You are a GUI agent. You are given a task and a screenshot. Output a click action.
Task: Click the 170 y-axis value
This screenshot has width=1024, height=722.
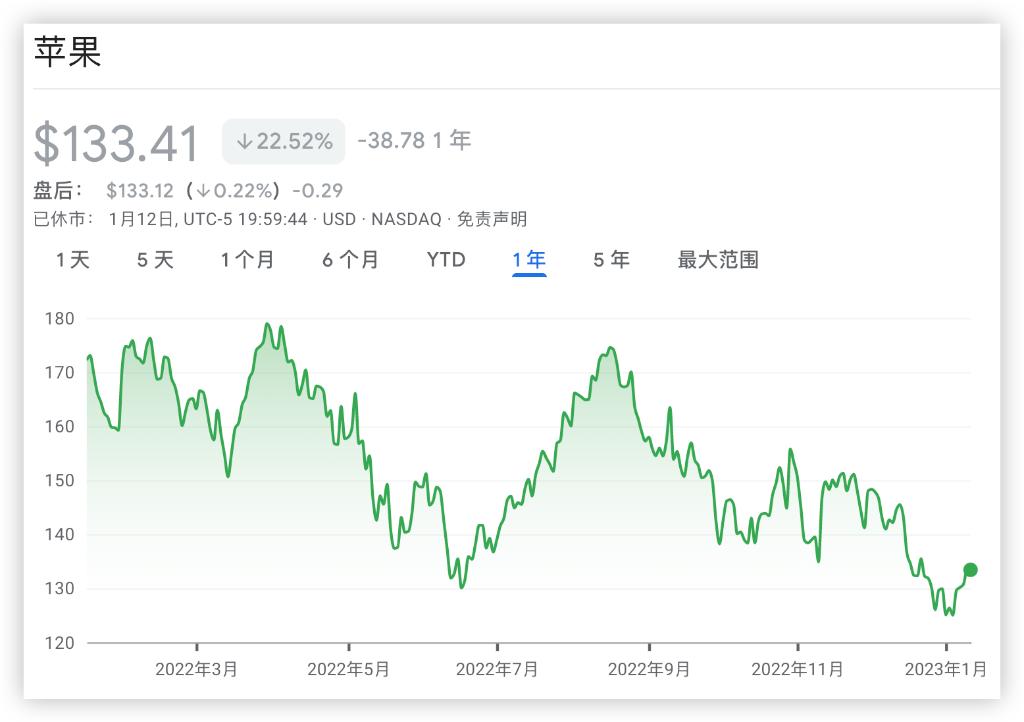59,373
